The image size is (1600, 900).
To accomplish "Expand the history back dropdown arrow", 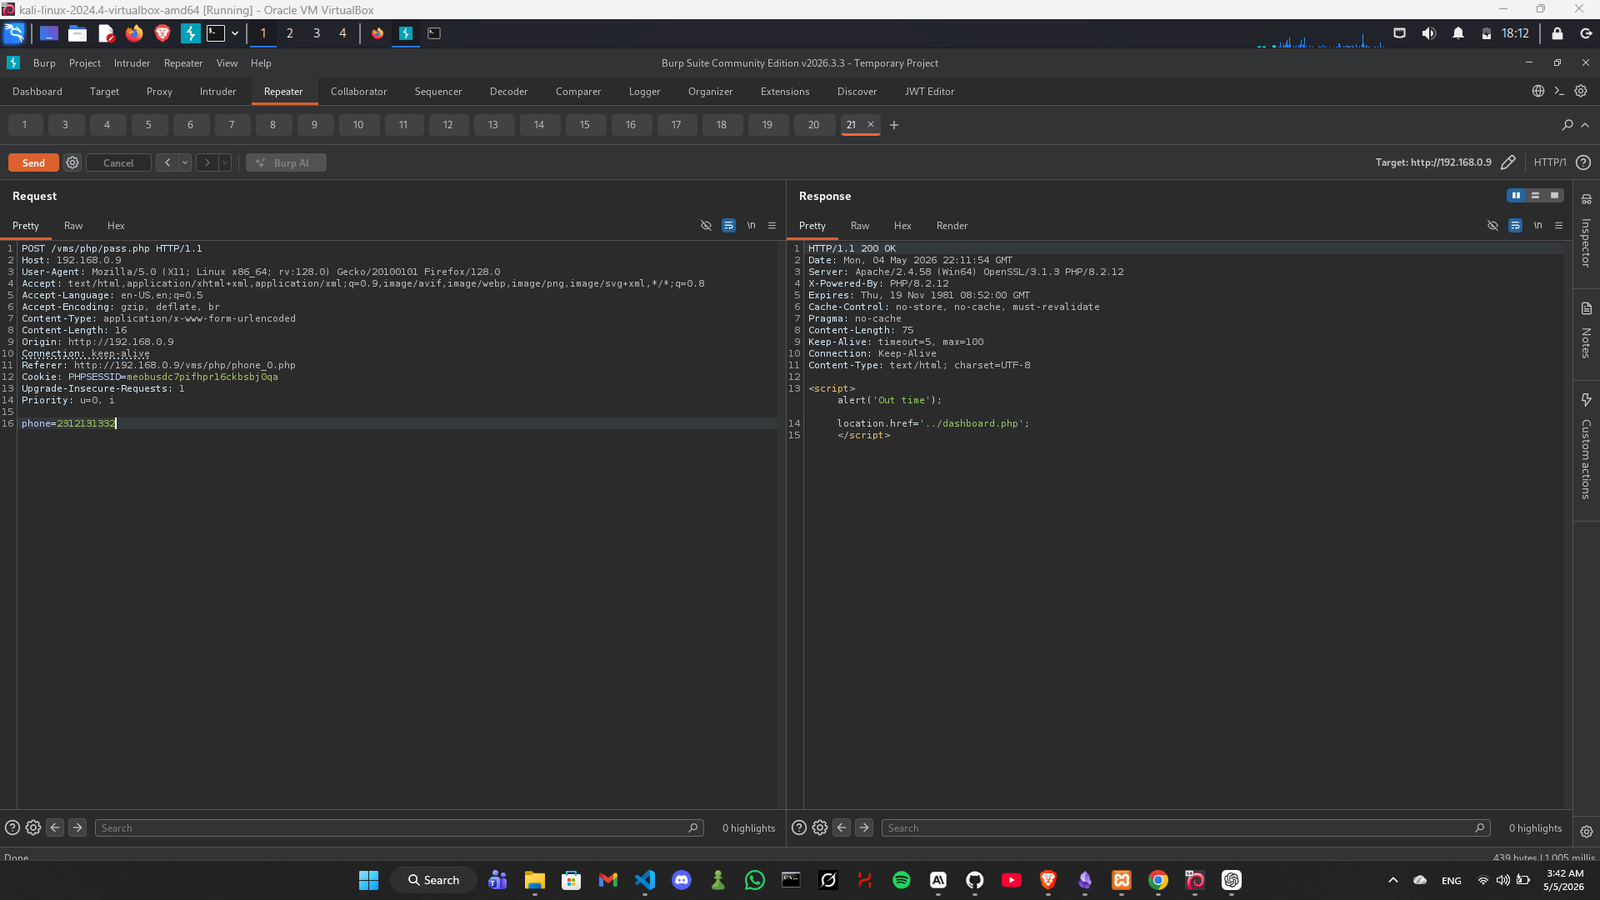I will [x=185, y=163].
